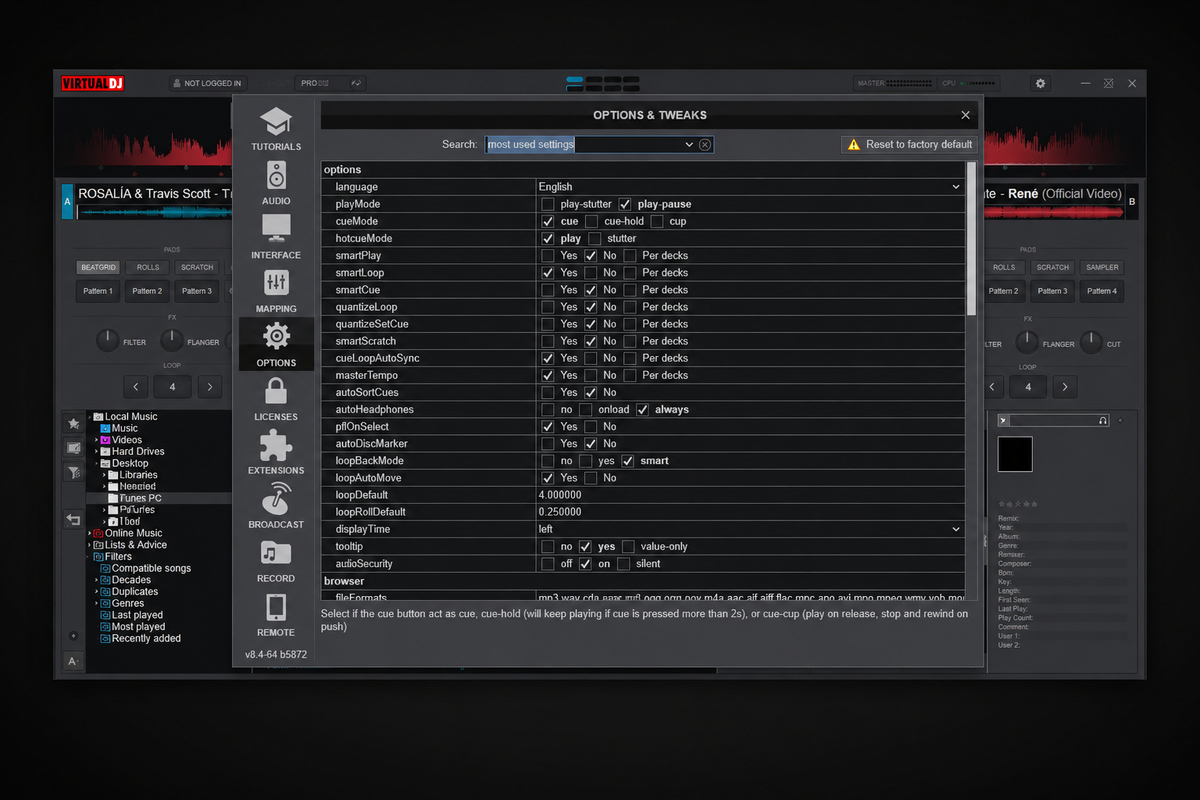Click NOT LOGGED IN button
Screen dimensions: 1200x800
(x=207, y=83)
